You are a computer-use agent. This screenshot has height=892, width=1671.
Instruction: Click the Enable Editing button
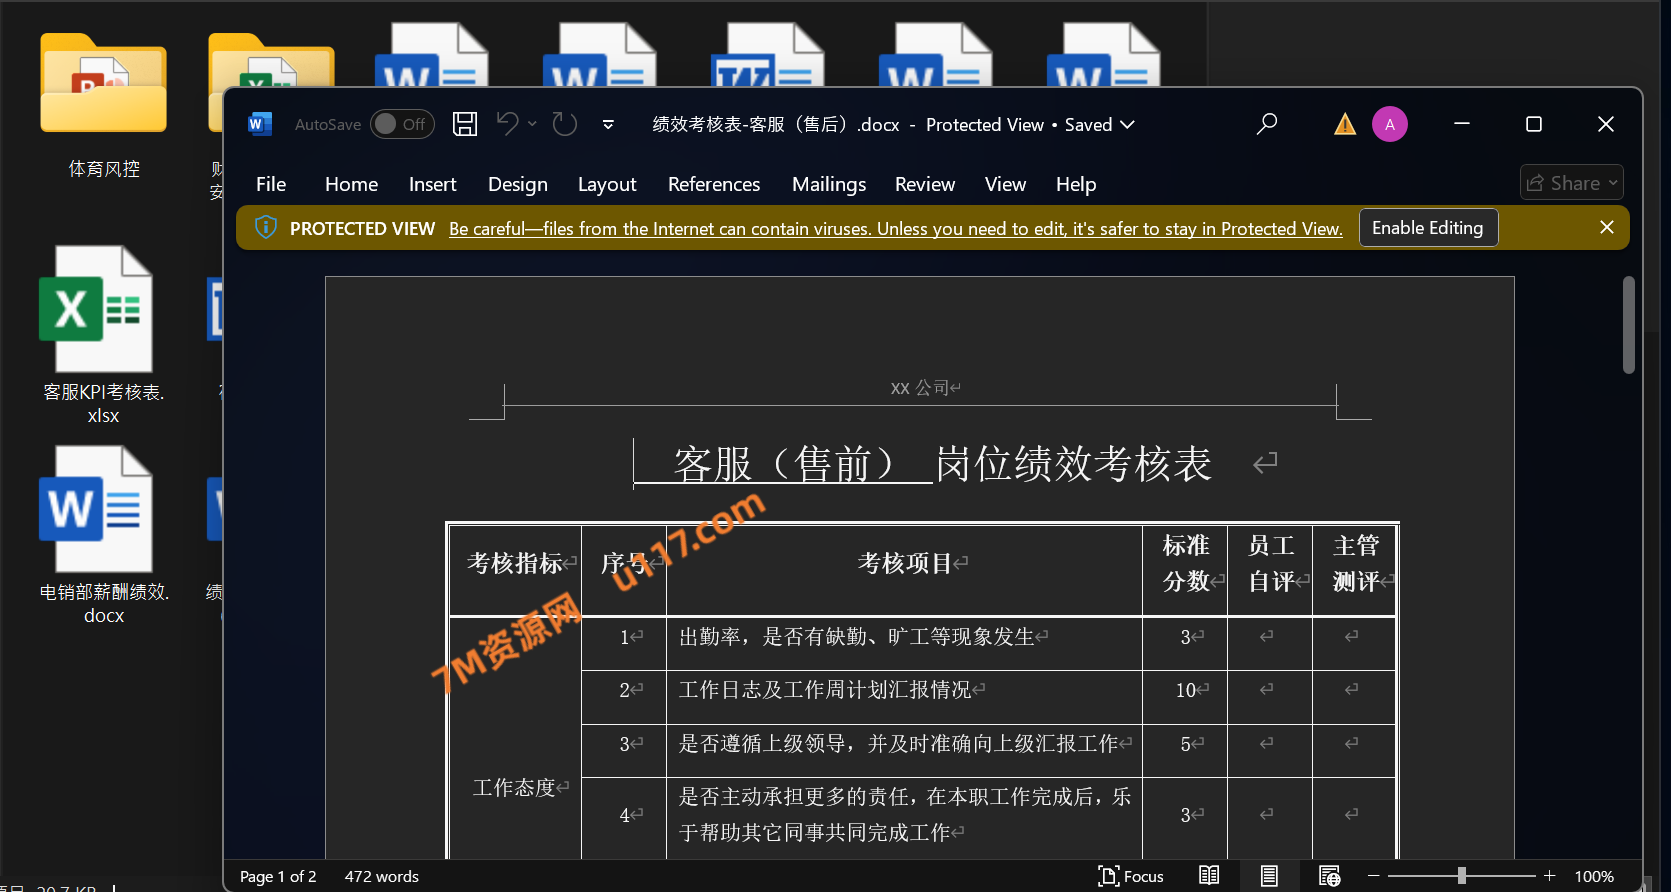pos(1427,228)
